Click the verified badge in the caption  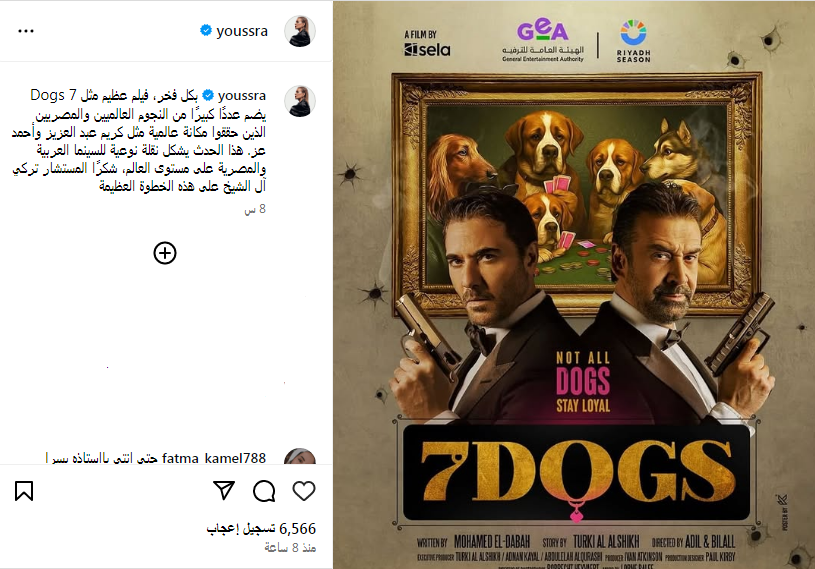click(x=208, y=96)
